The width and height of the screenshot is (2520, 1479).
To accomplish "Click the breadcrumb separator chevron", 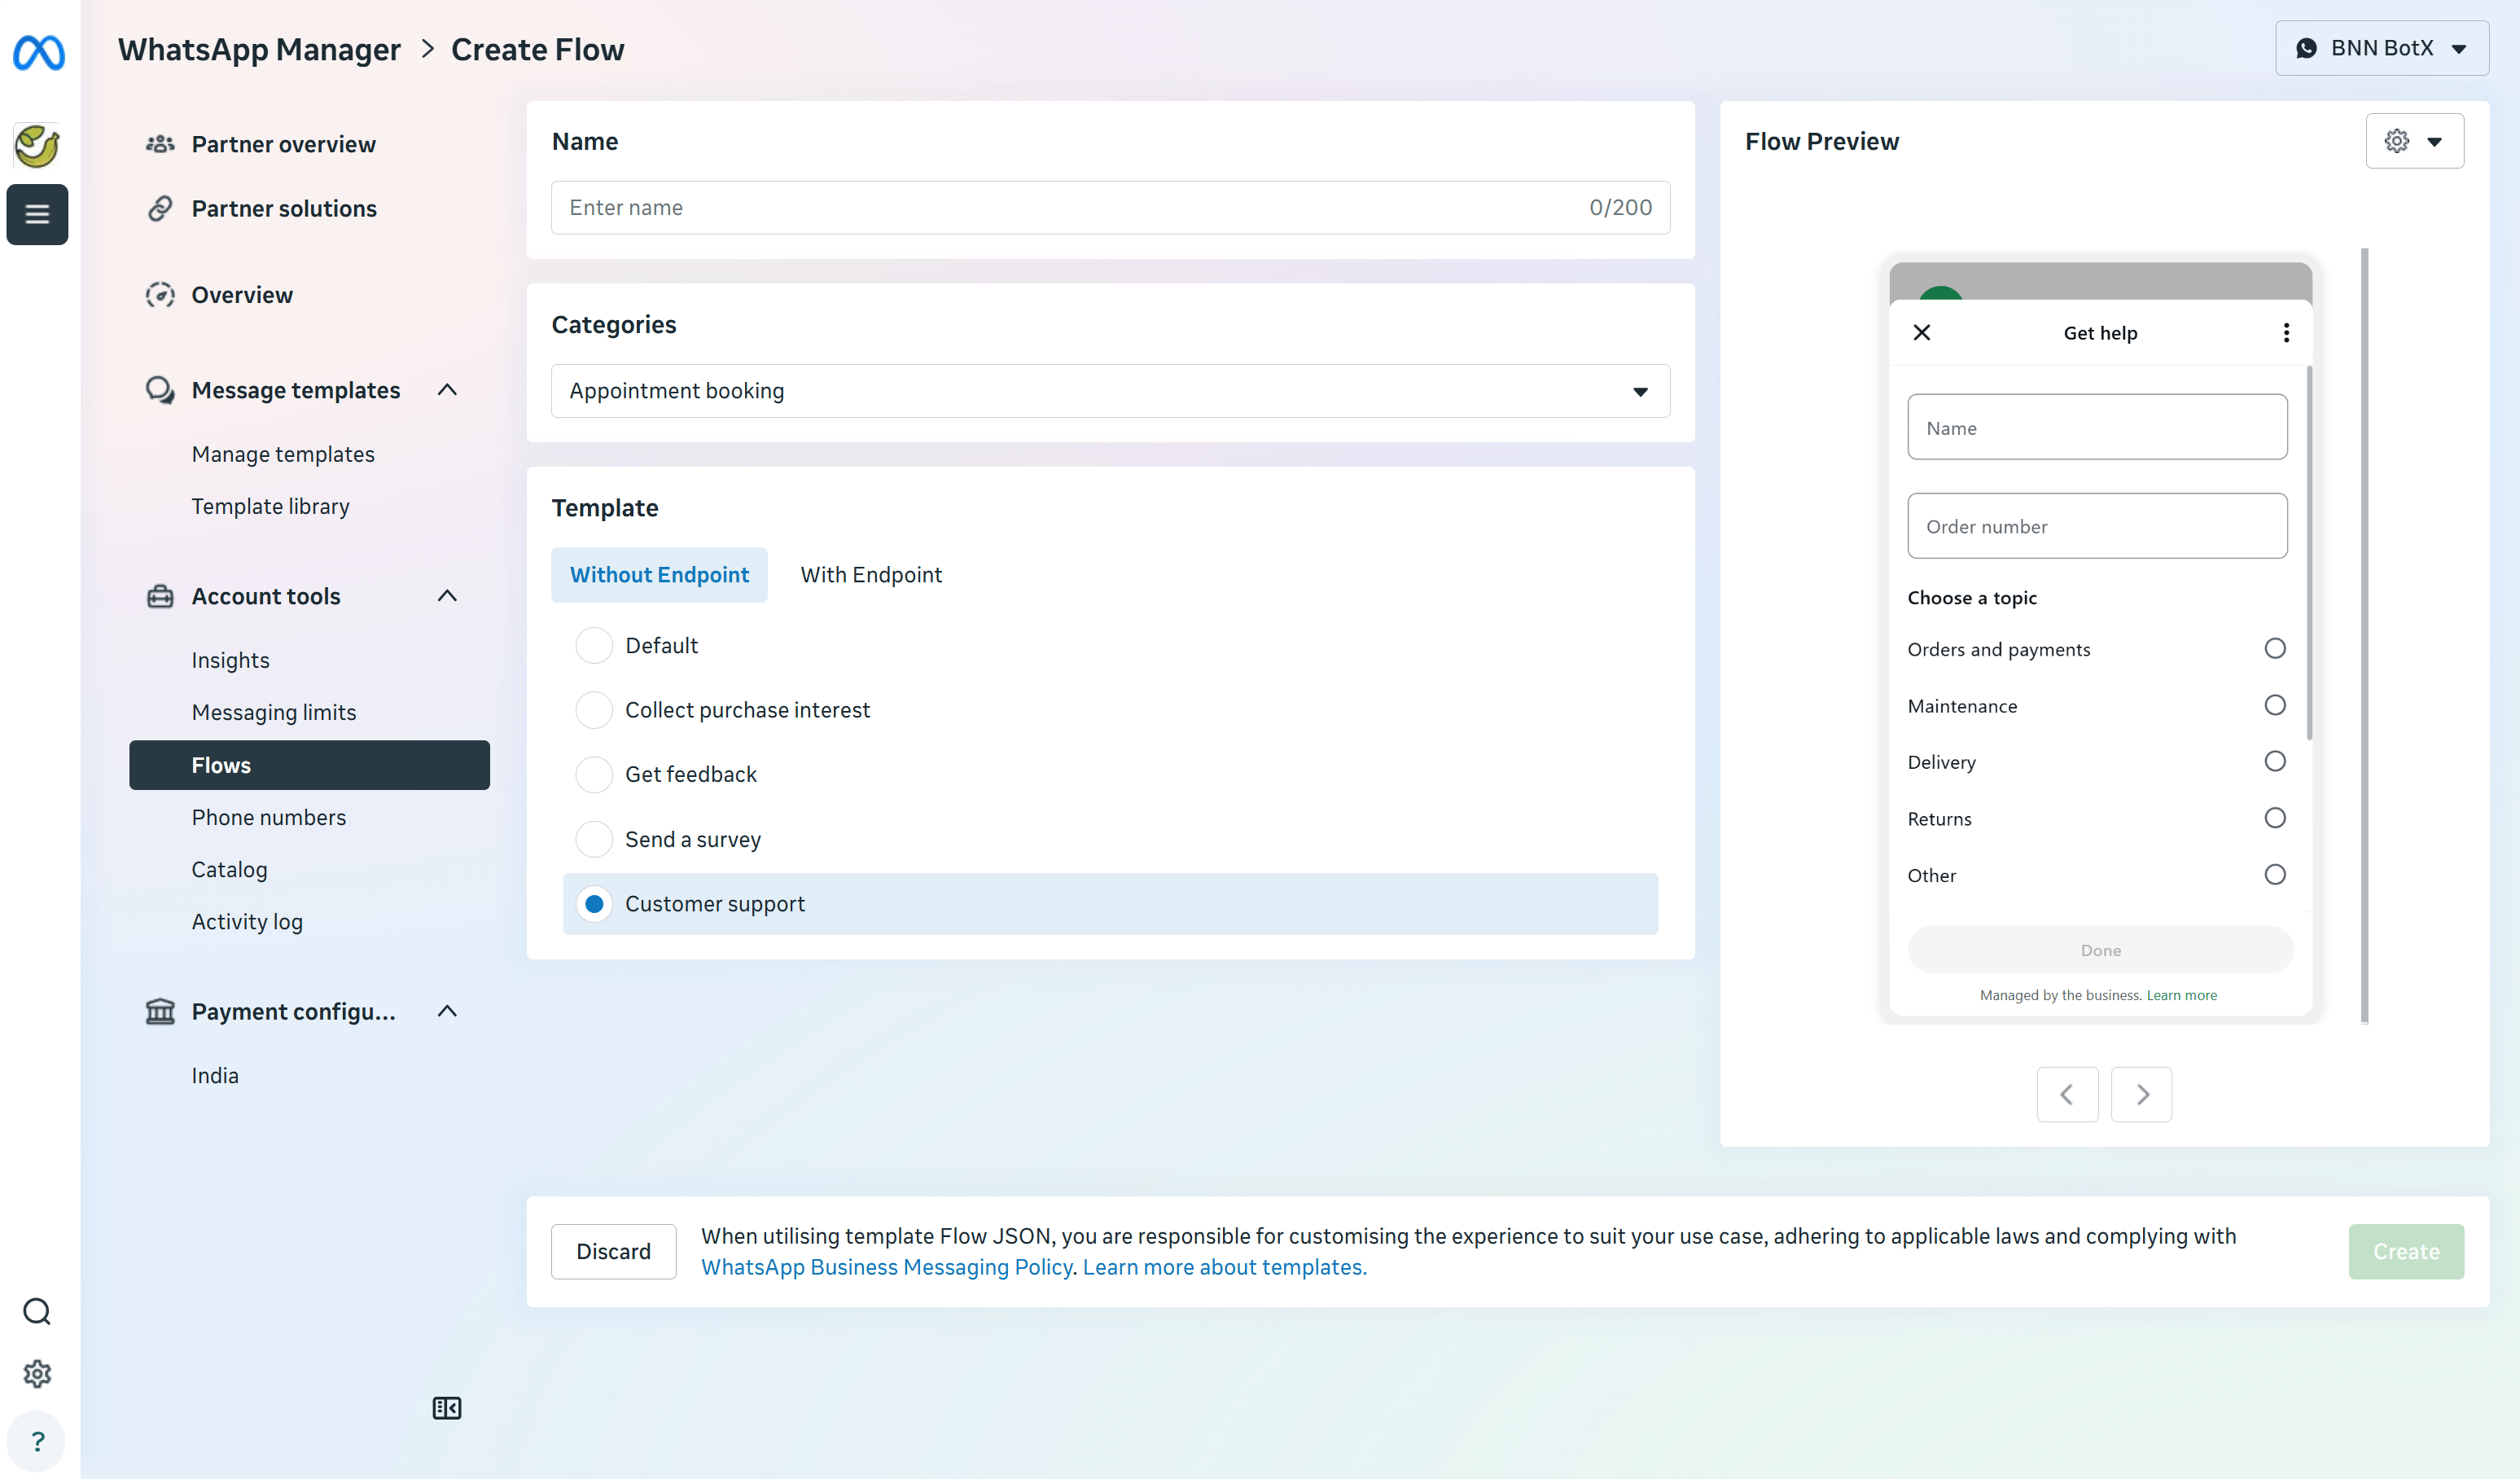I will pyautogui.click(x=428, y=49).
